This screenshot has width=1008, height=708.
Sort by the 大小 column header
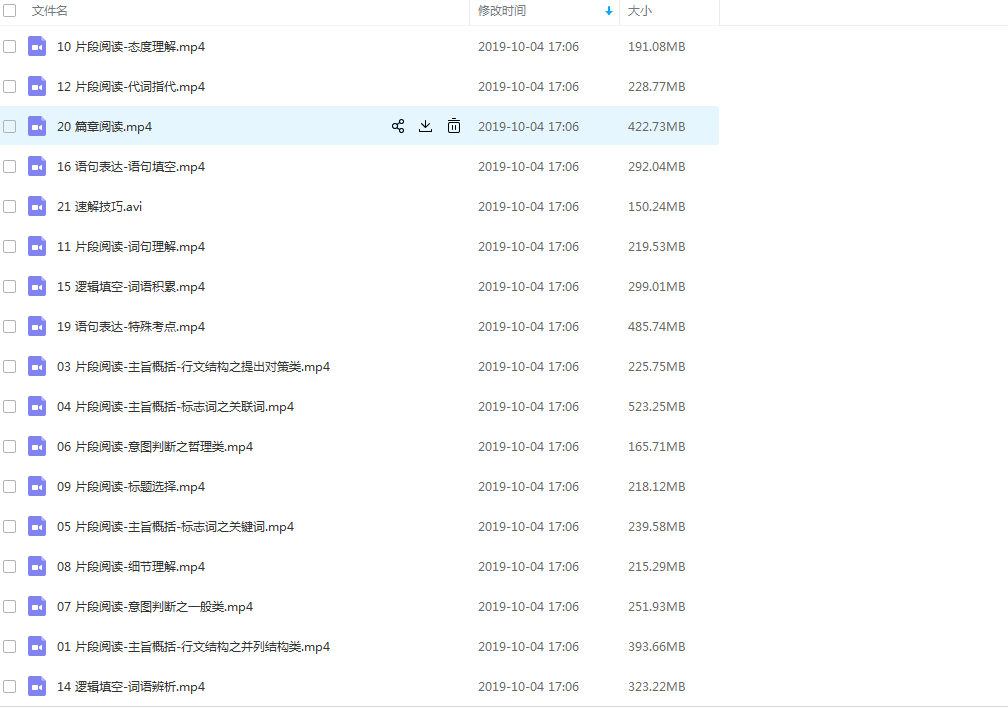[x=639, y=11]
